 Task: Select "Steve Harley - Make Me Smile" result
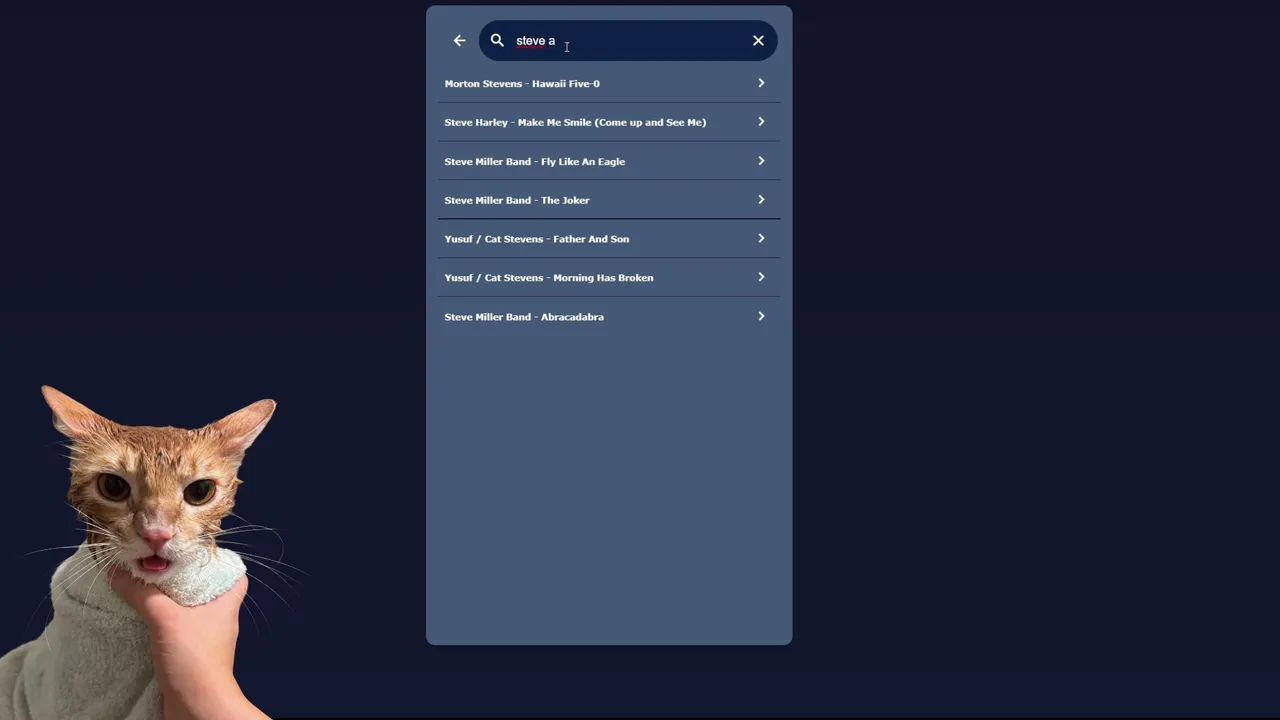(x=609, y=122)
